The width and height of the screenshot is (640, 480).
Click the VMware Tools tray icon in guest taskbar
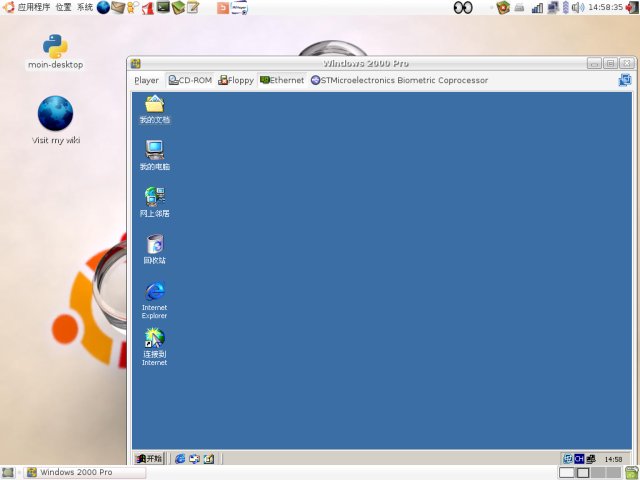pos(567,459)
